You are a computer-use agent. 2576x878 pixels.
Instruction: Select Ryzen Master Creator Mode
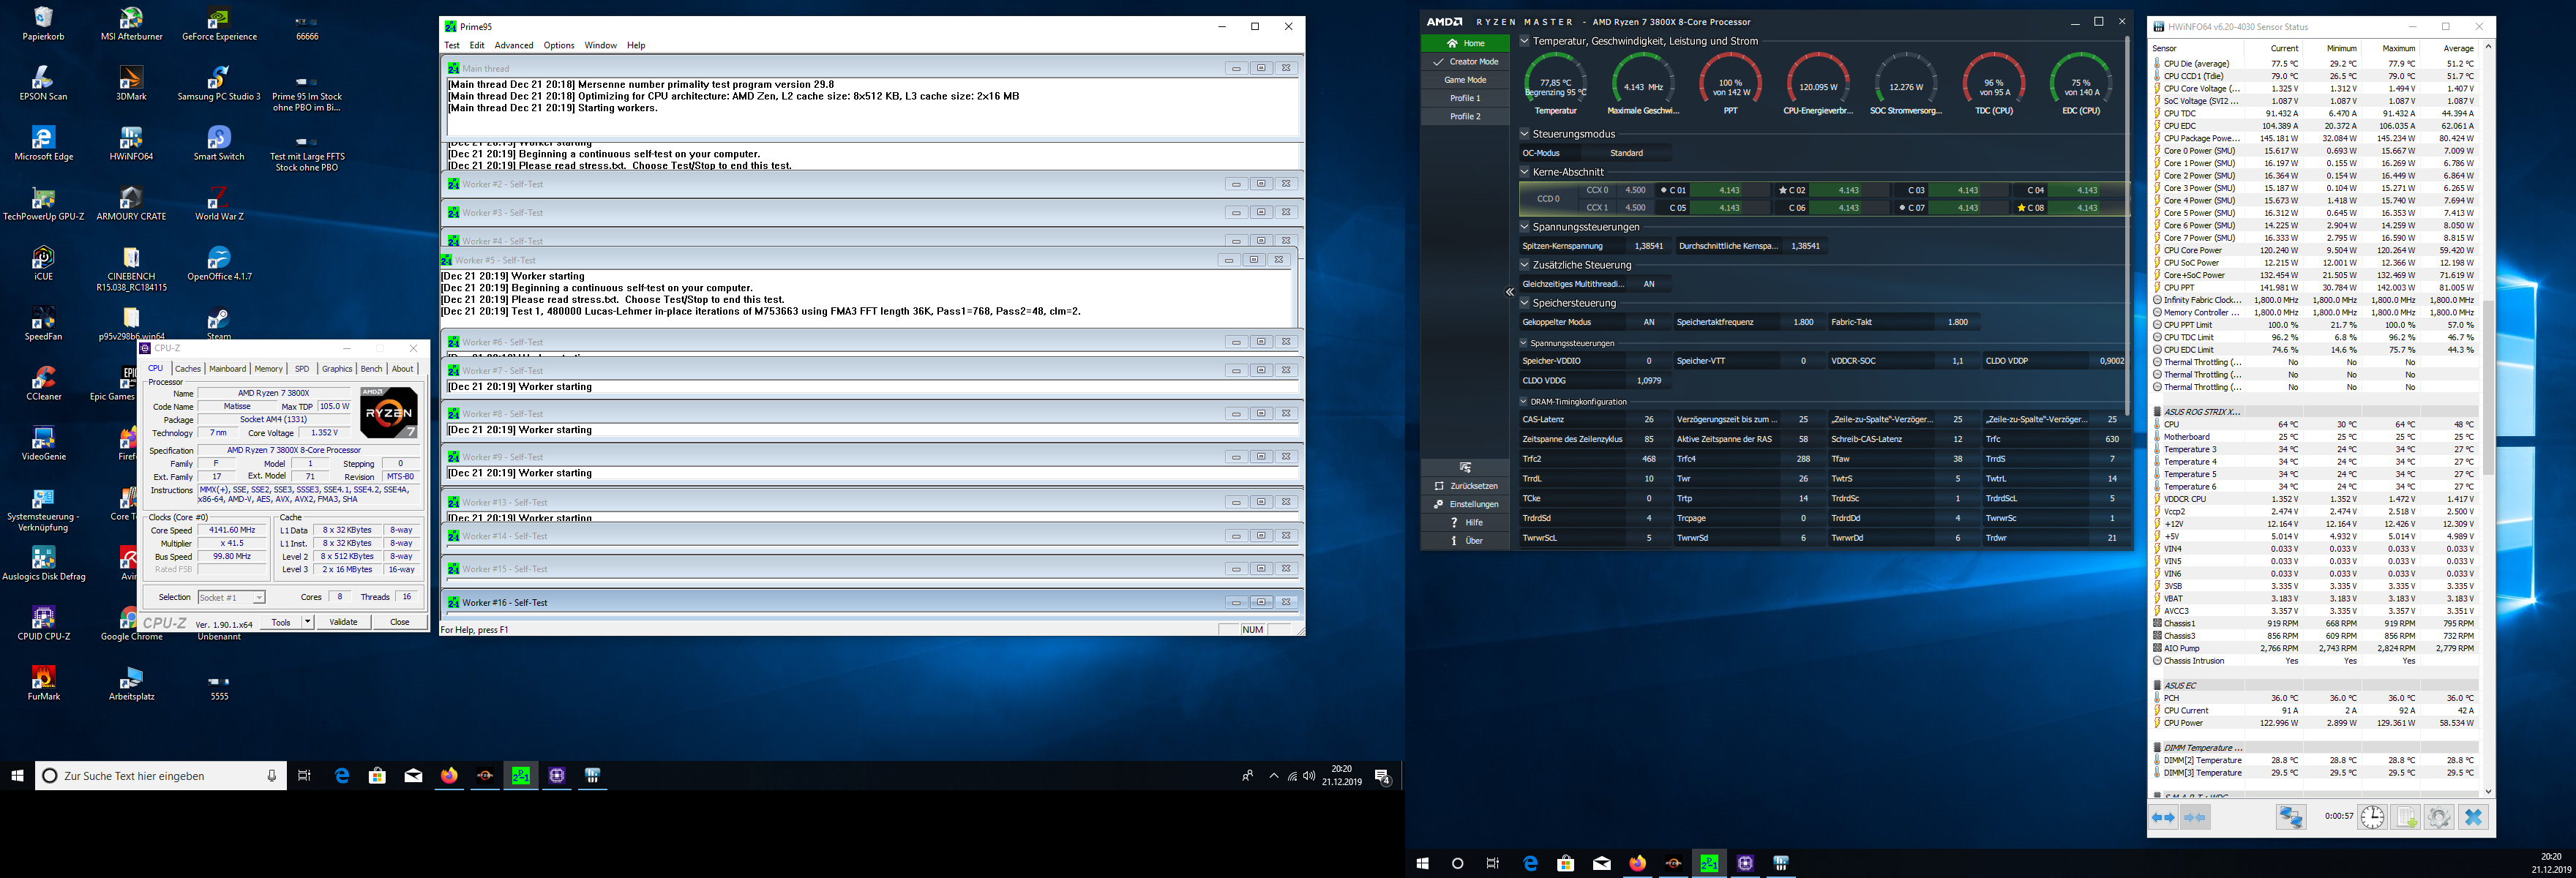(x=1465, y=62)
